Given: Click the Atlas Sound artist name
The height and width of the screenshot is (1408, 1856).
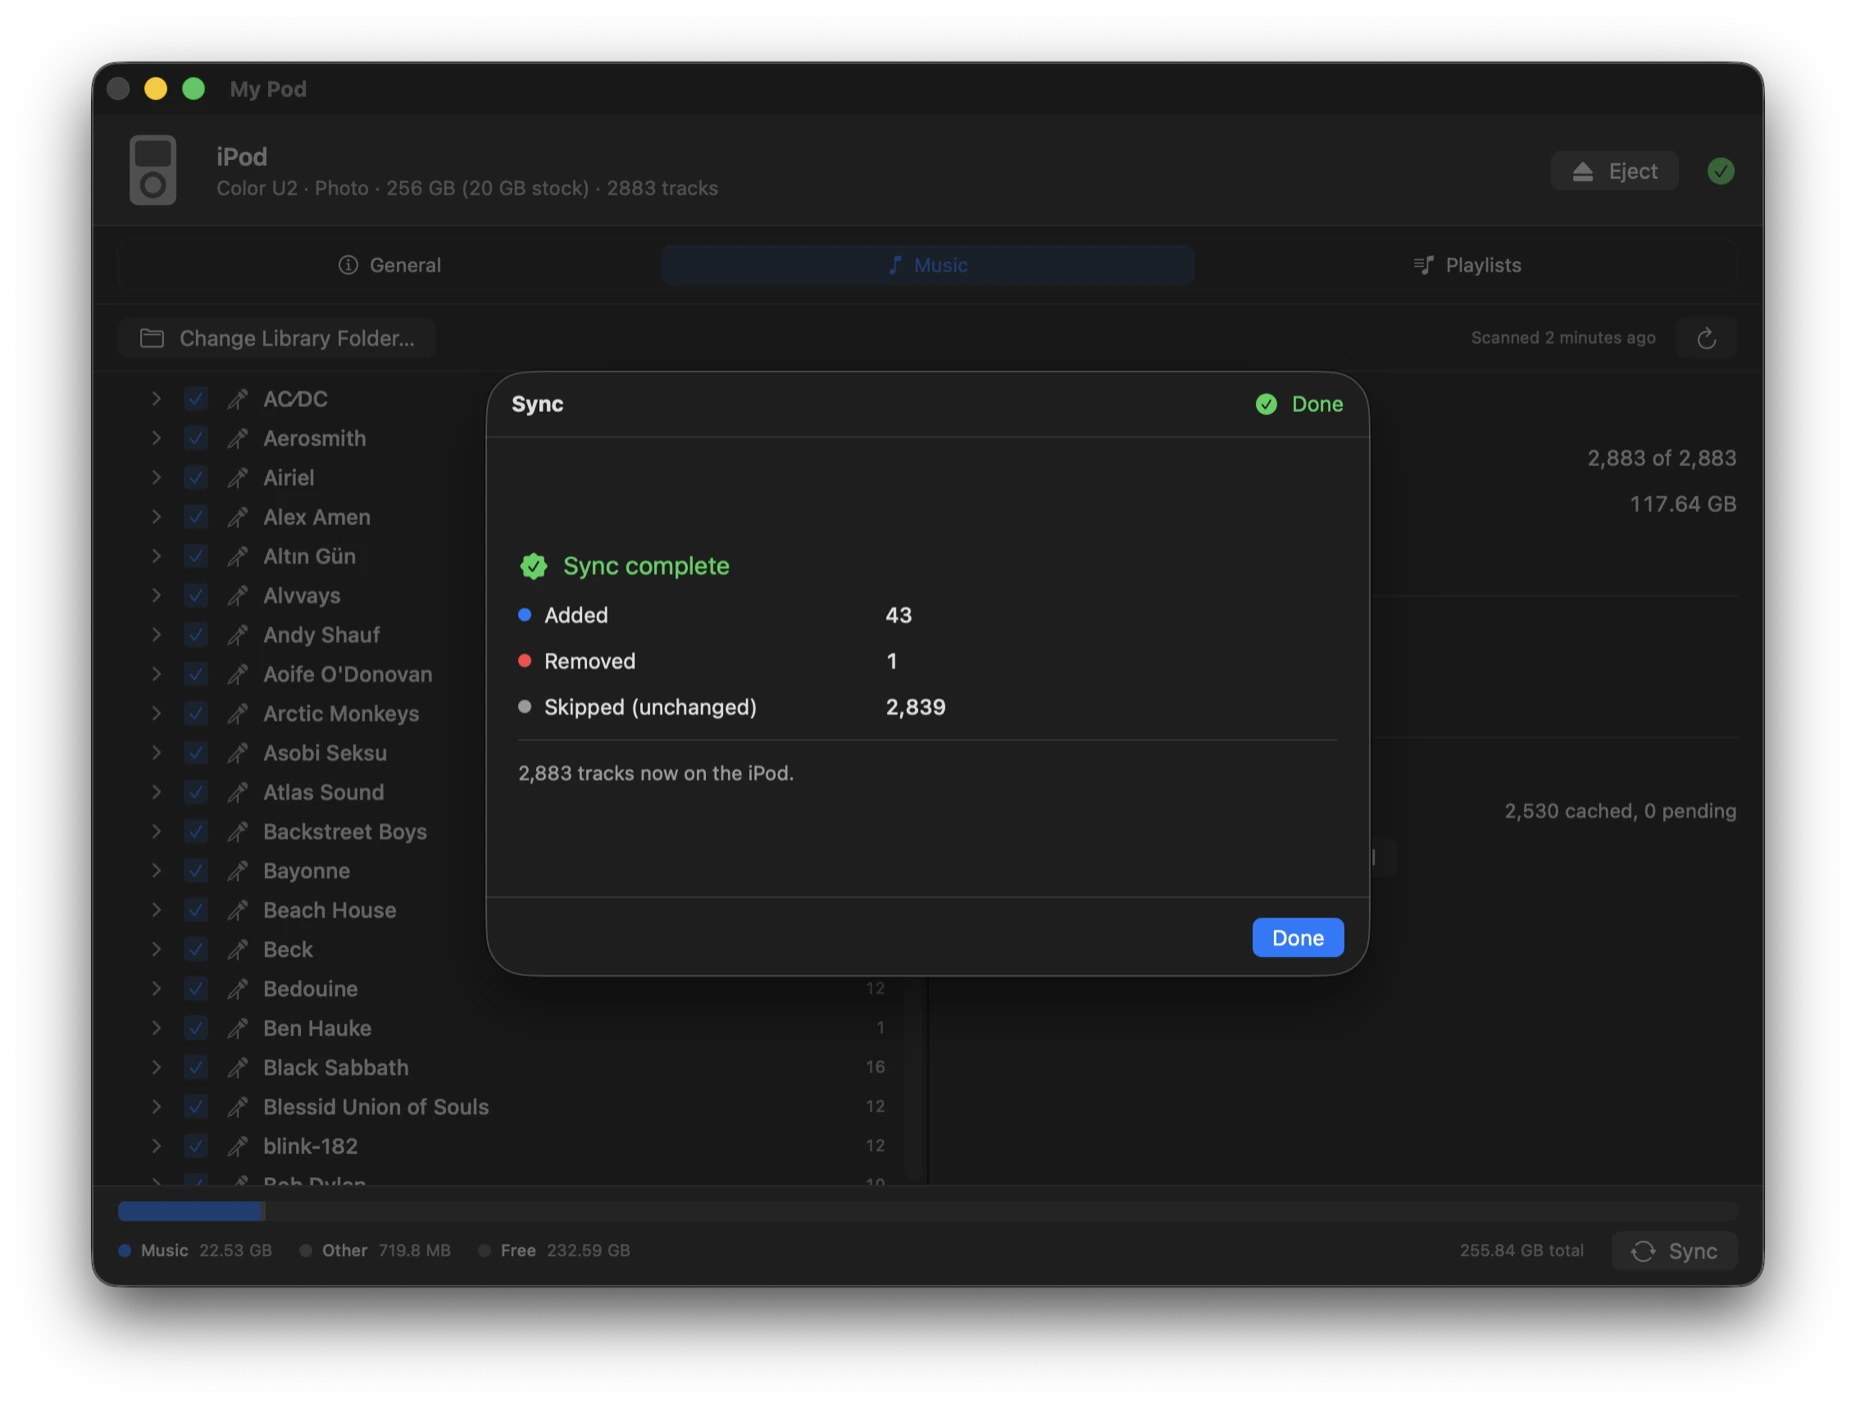Looking at the screenshot, I should pyautogui.click(x=323, y=792).
